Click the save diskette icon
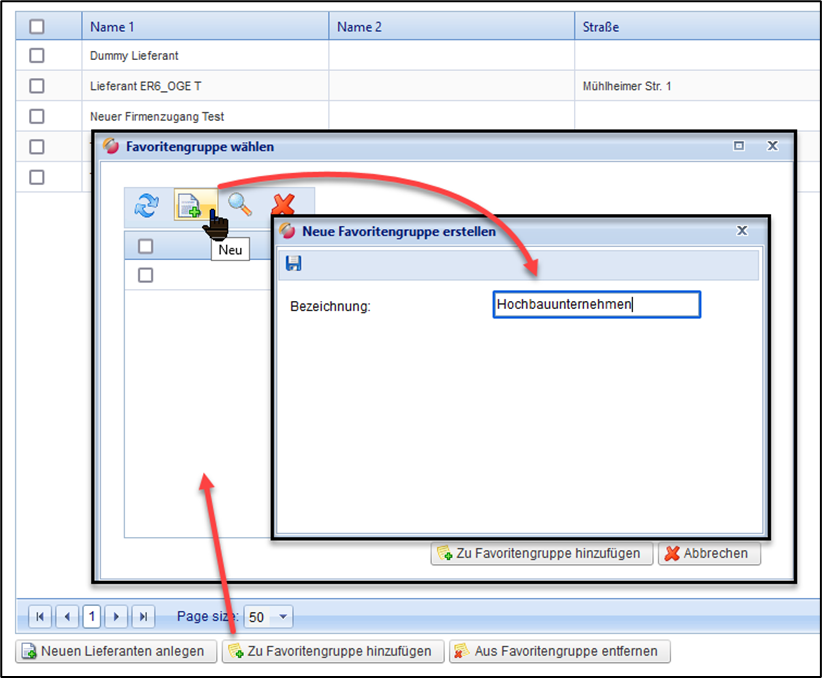The height and width of the screenshot is (678, 822). click(x=294, y=263)
